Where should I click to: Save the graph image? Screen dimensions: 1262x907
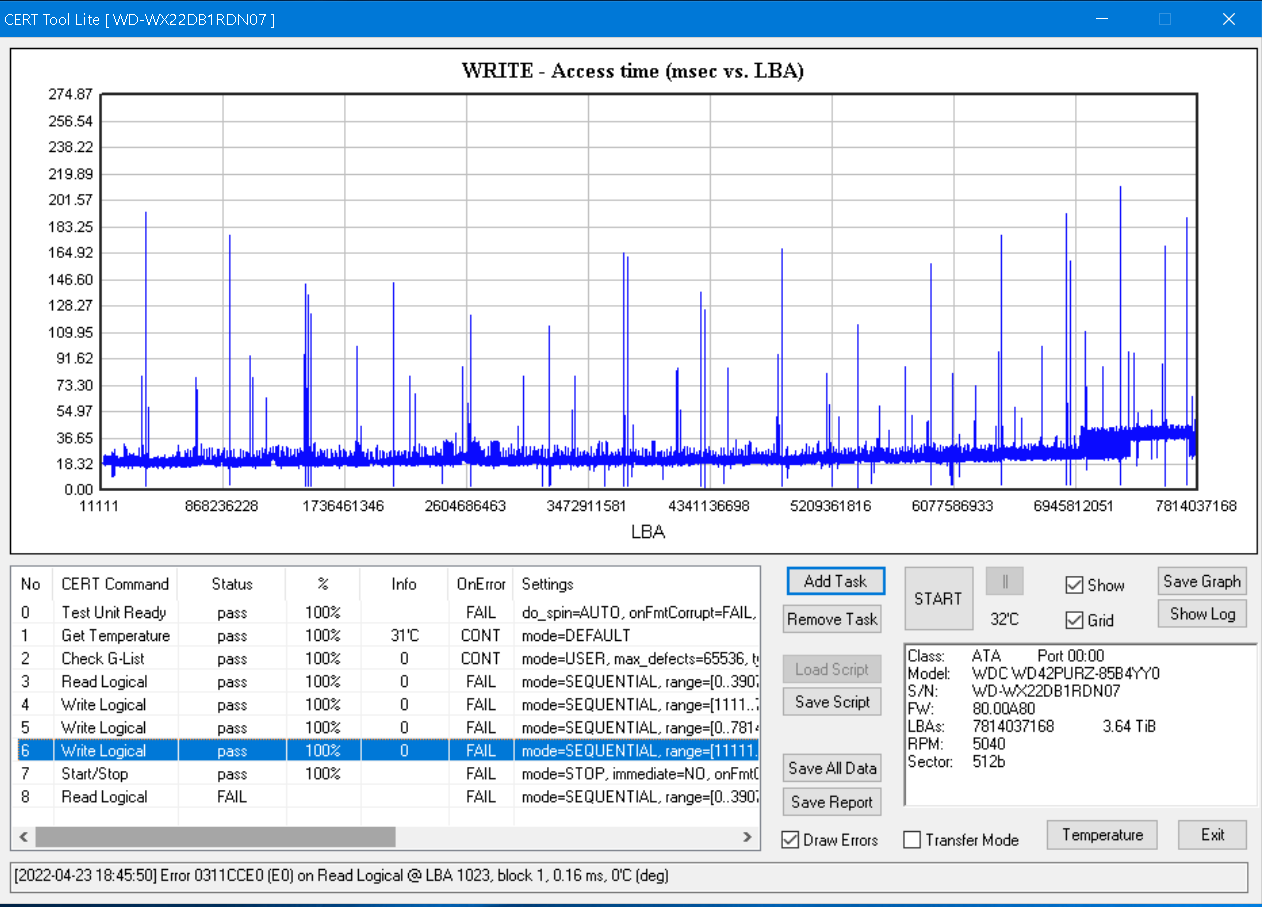point(1202,582)
